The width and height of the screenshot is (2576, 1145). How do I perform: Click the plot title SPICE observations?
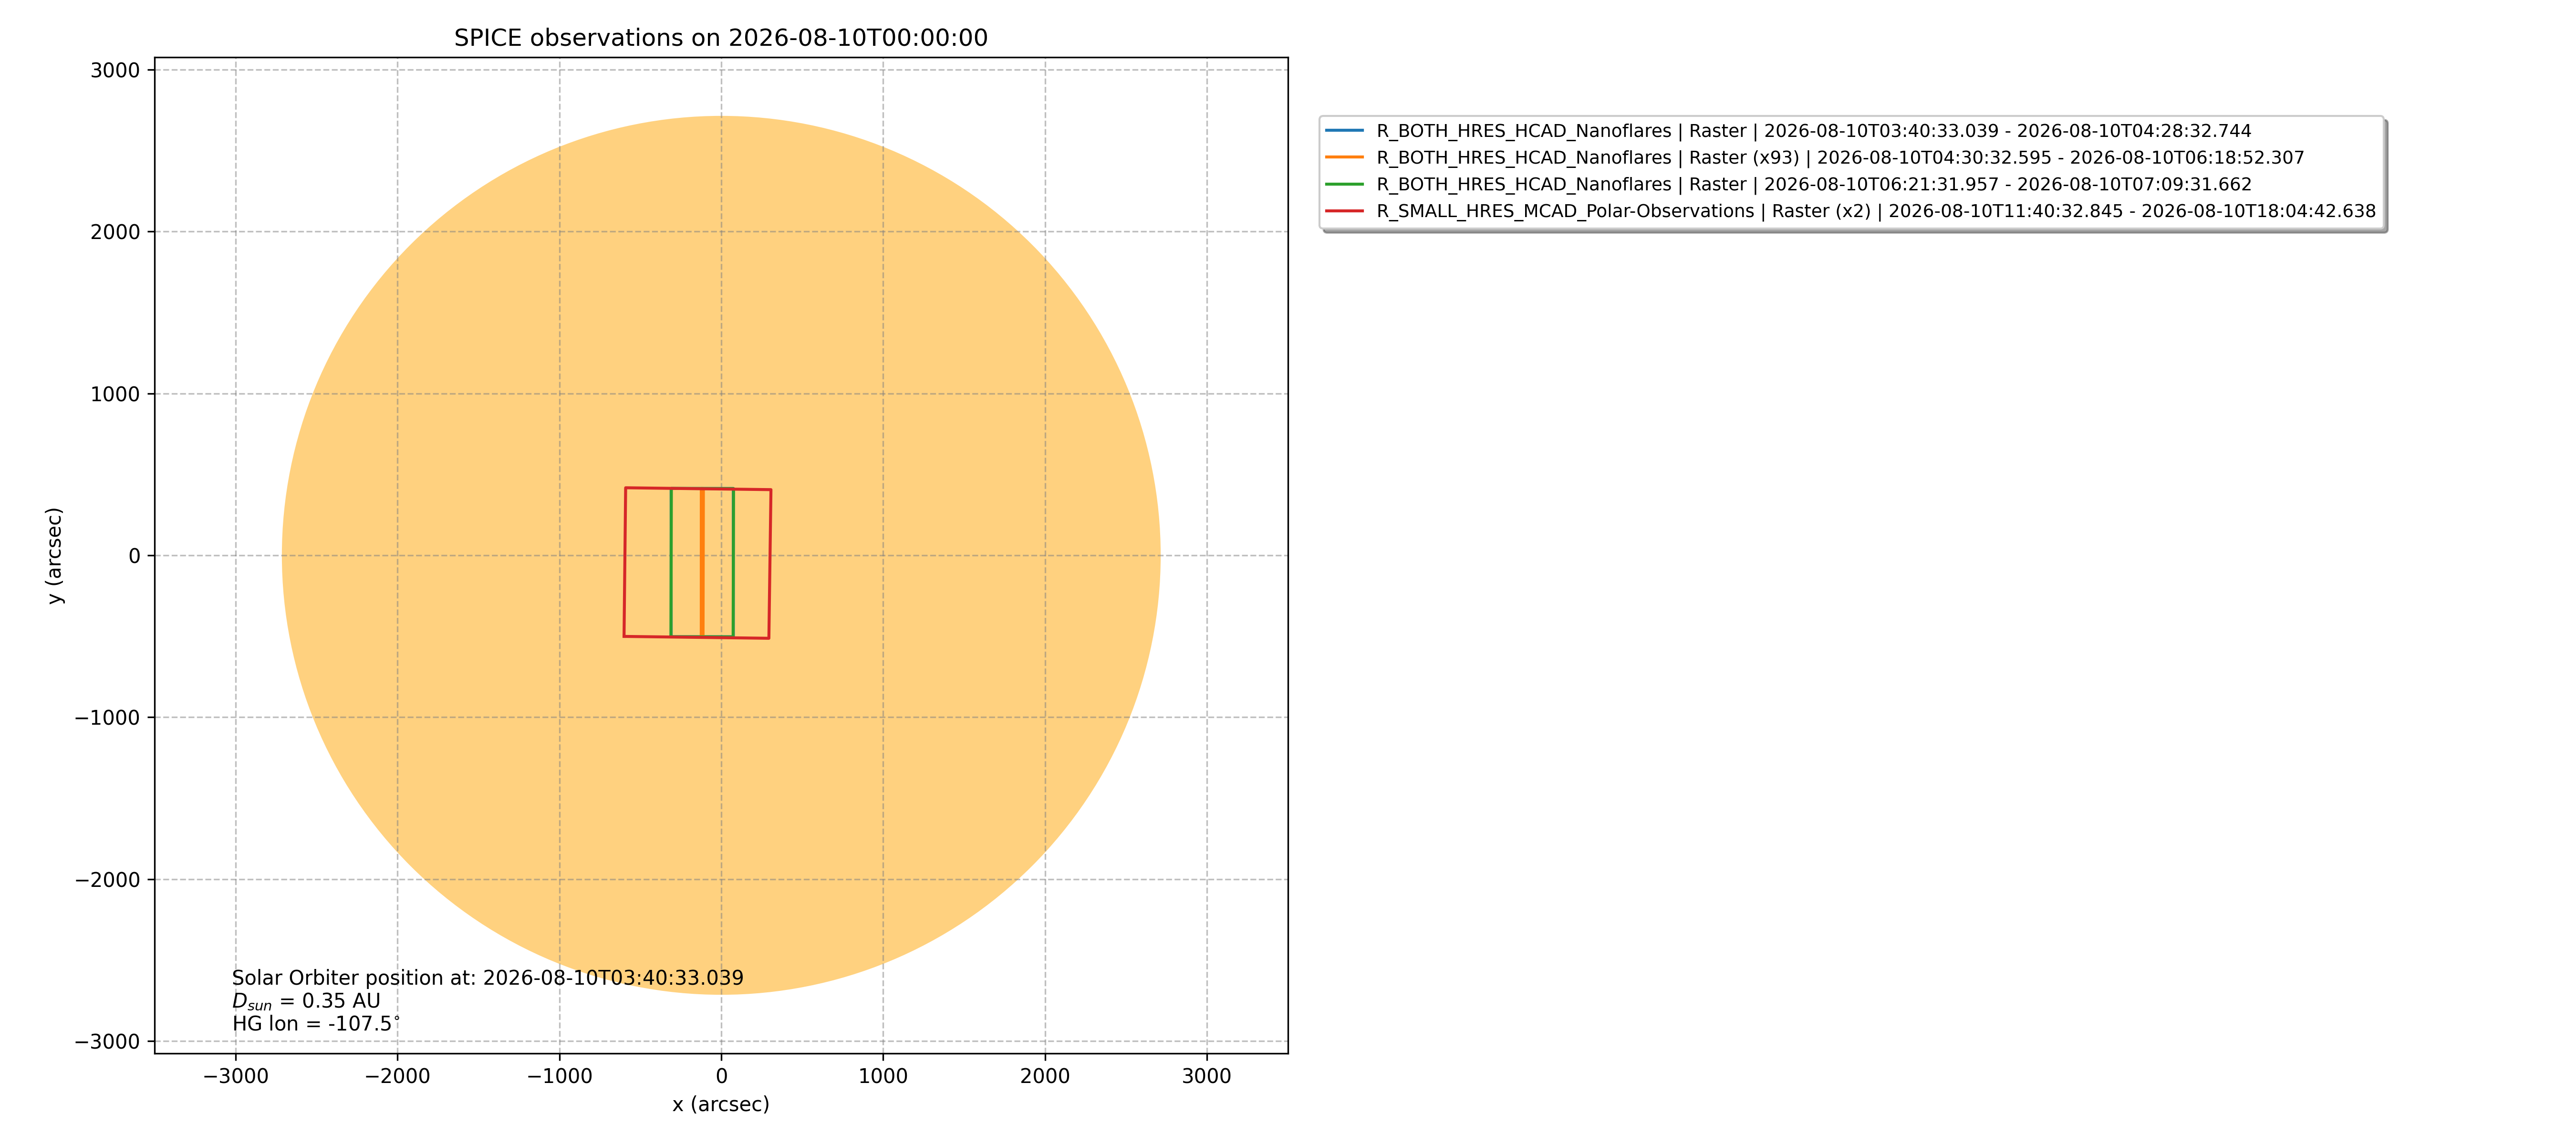[721, 38]
